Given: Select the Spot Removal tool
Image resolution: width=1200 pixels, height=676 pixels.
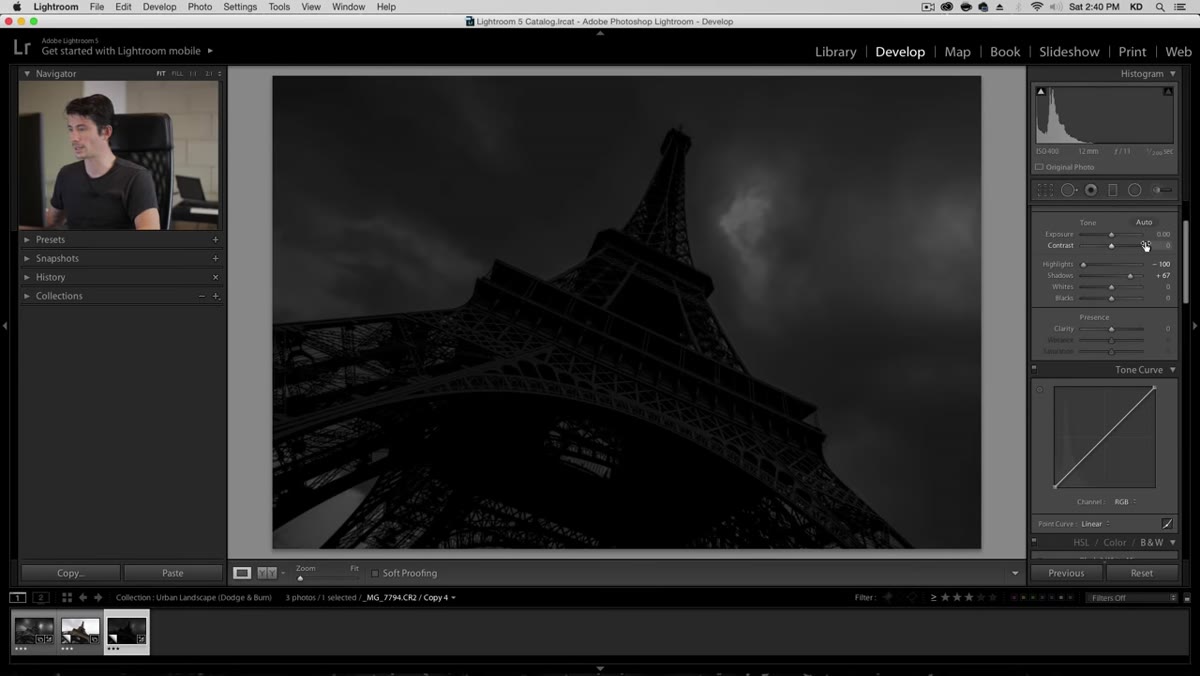Looking at the screenshot, I should tap(1069, 190).
